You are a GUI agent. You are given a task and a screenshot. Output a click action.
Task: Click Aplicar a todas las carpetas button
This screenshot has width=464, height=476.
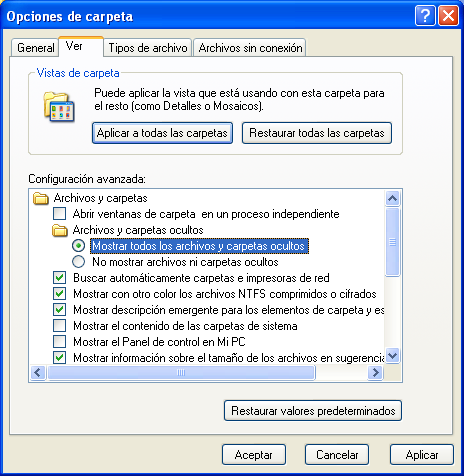(162, 133)
